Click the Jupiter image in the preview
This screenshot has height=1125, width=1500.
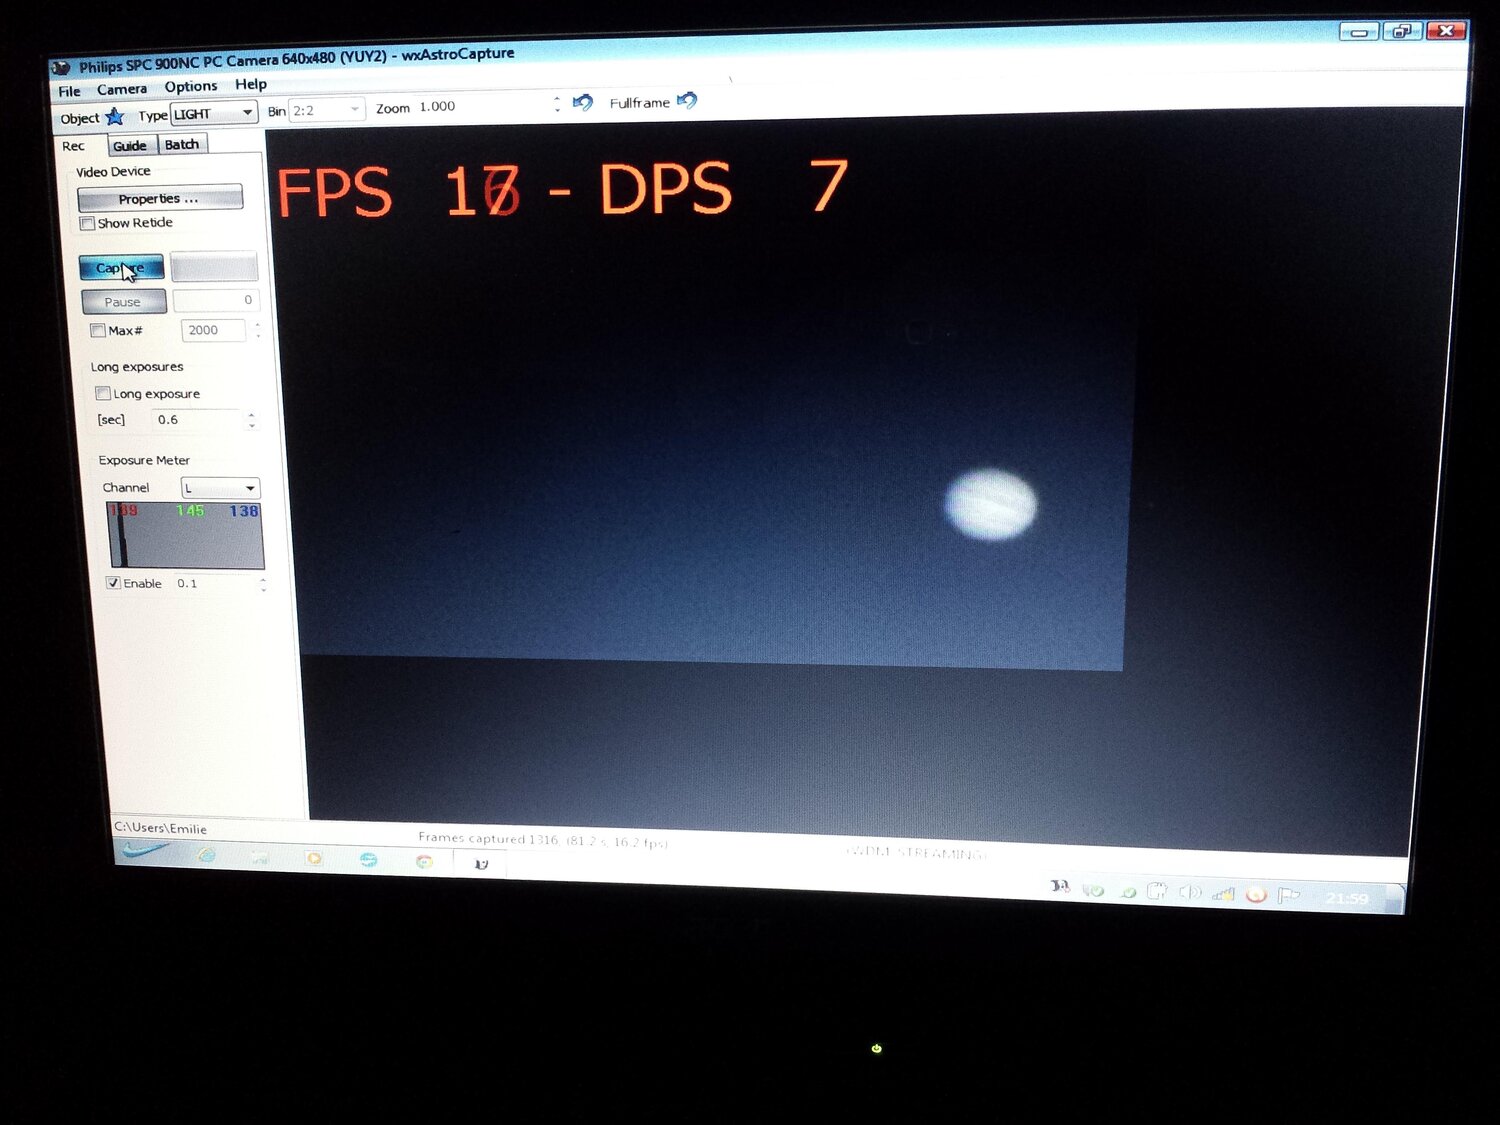tap(991, 505)
